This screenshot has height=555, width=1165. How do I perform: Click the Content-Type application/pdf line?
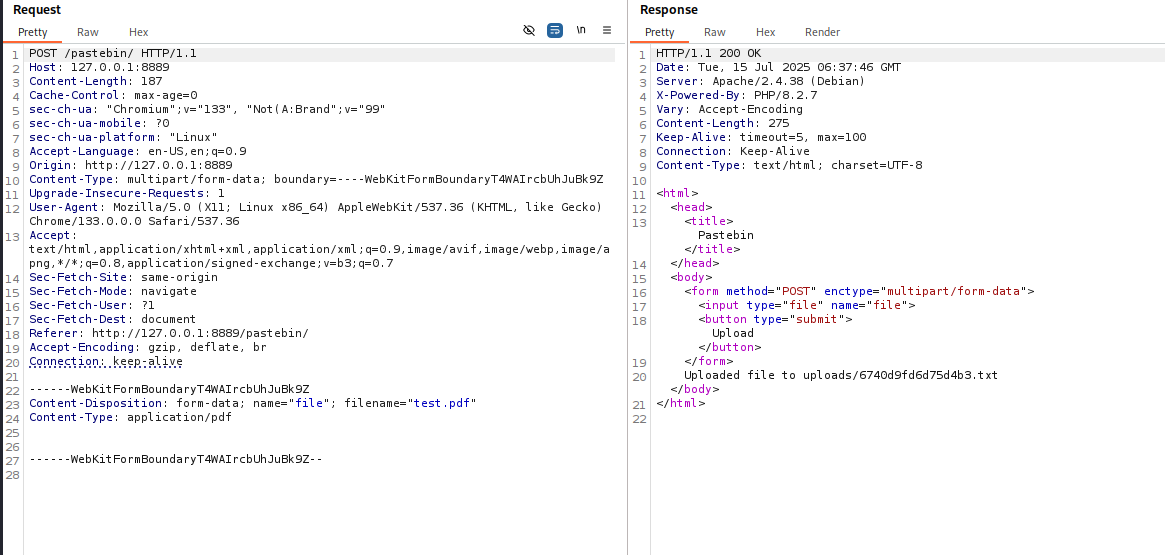click(130, 417)
